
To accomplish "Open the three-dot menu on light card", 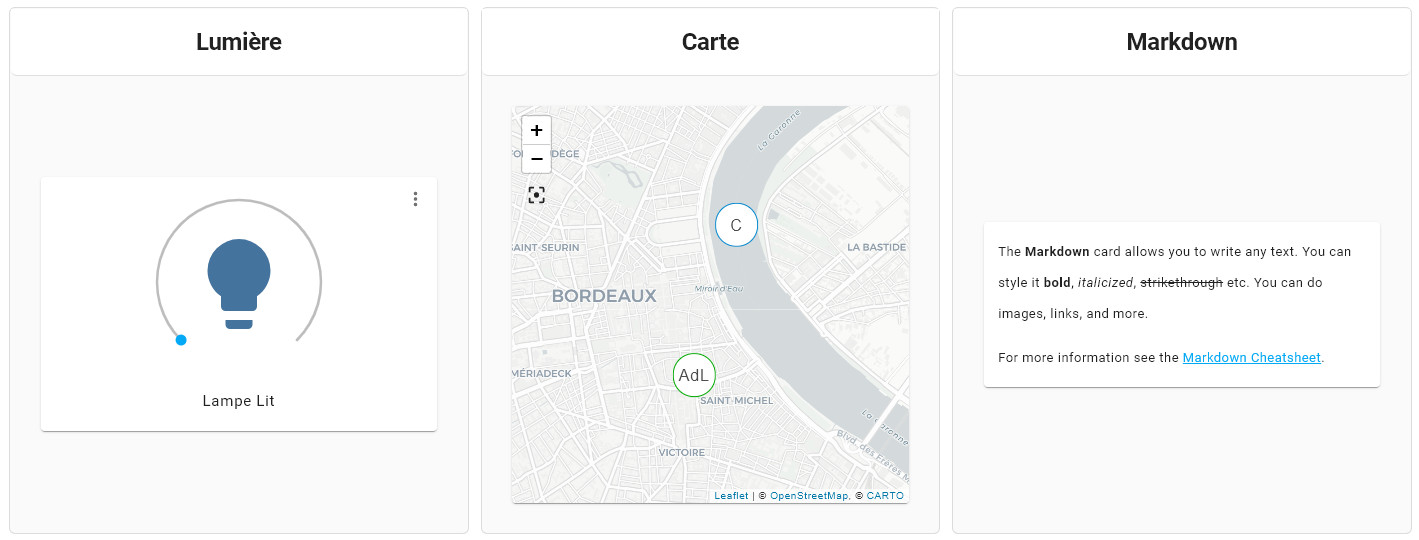I will coord(415,199).
